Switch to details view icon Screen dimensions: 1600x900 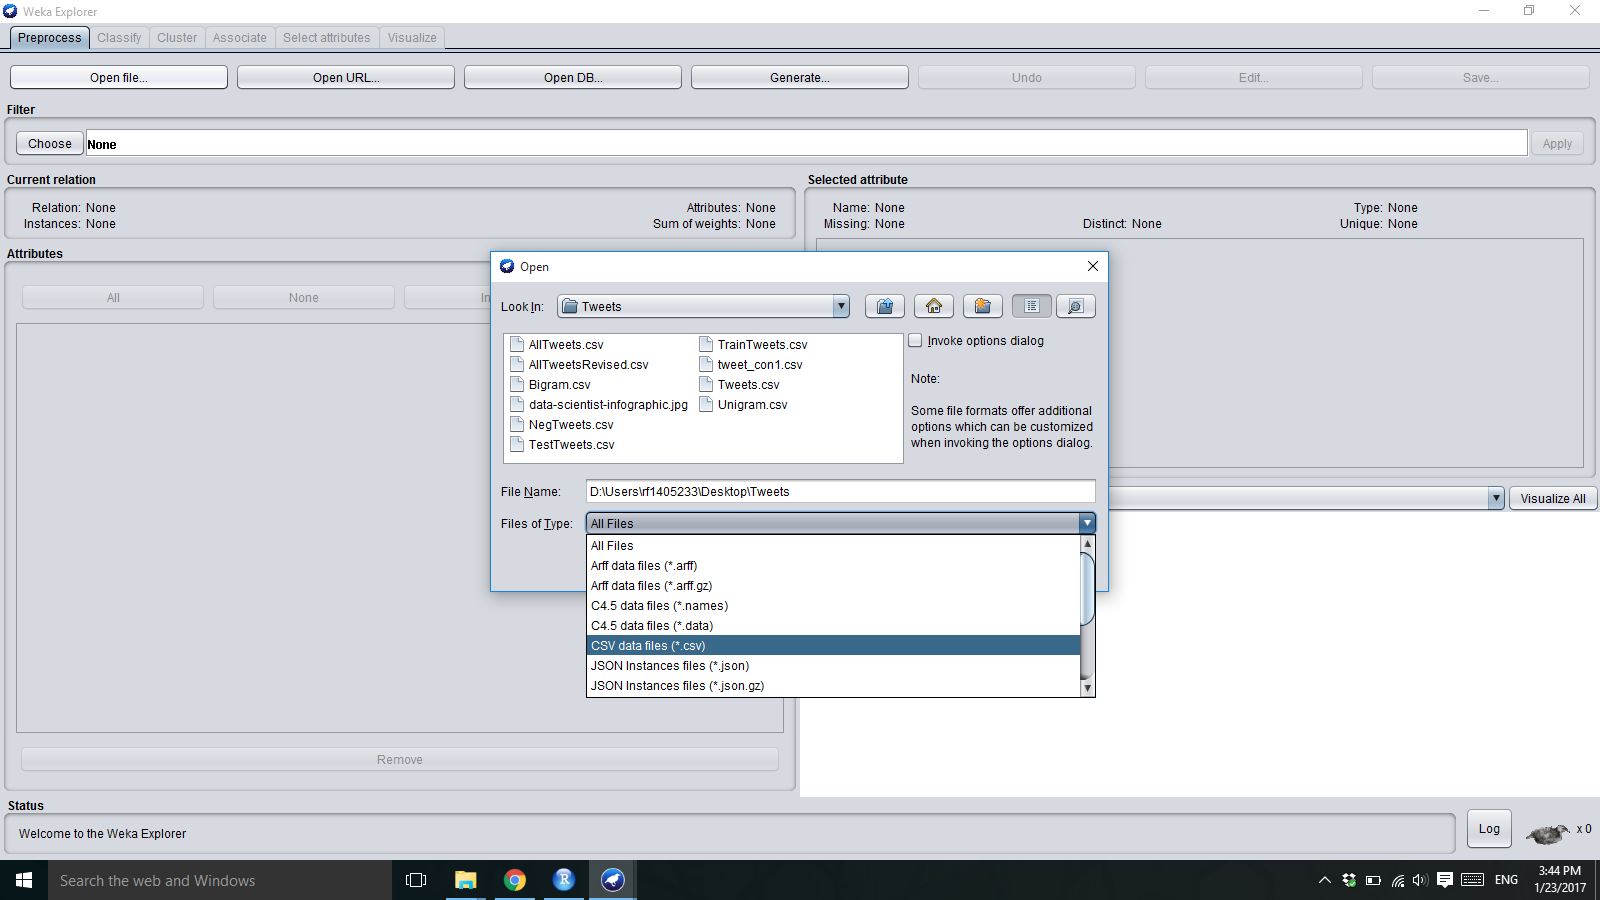point(1076,306)
